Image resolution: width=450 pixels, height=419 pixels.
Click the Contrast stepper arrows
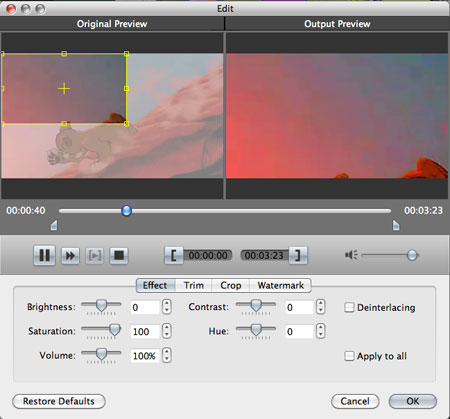(x=321, y=307)
